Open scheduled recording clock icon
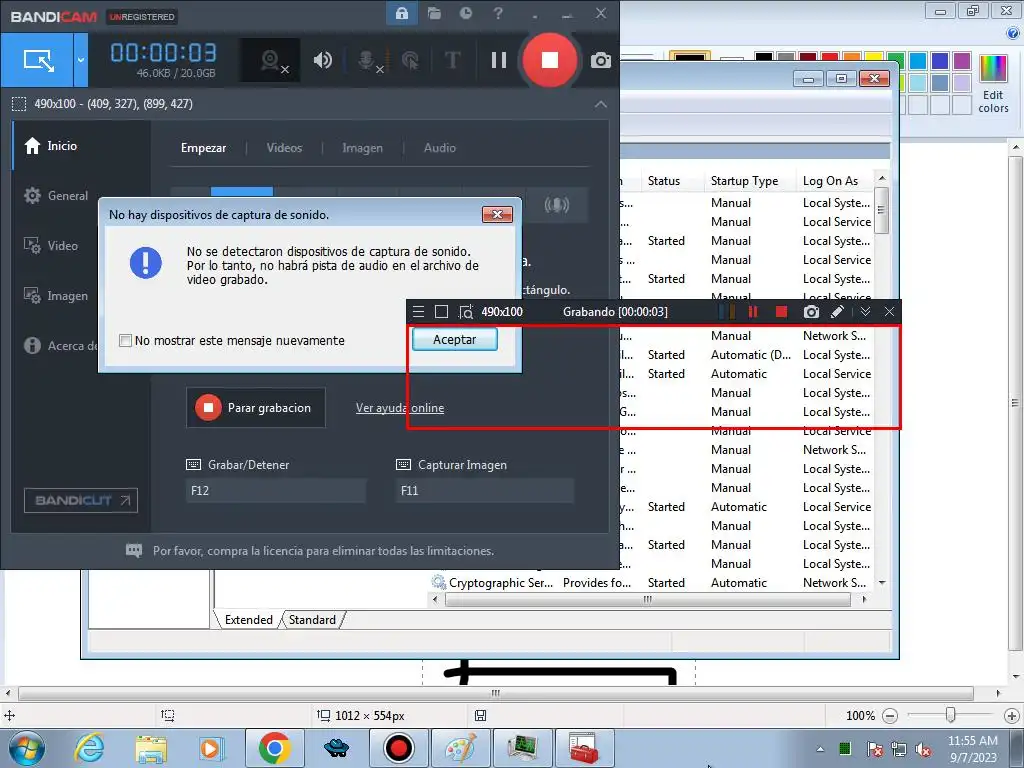Viewport: 1024px width, 768px height. [x=466, y=13]
